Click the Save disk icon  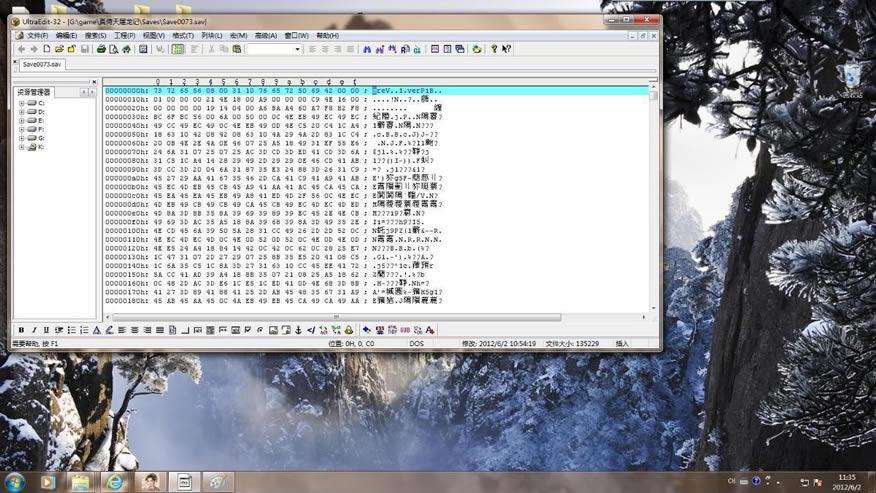[85, 49]
